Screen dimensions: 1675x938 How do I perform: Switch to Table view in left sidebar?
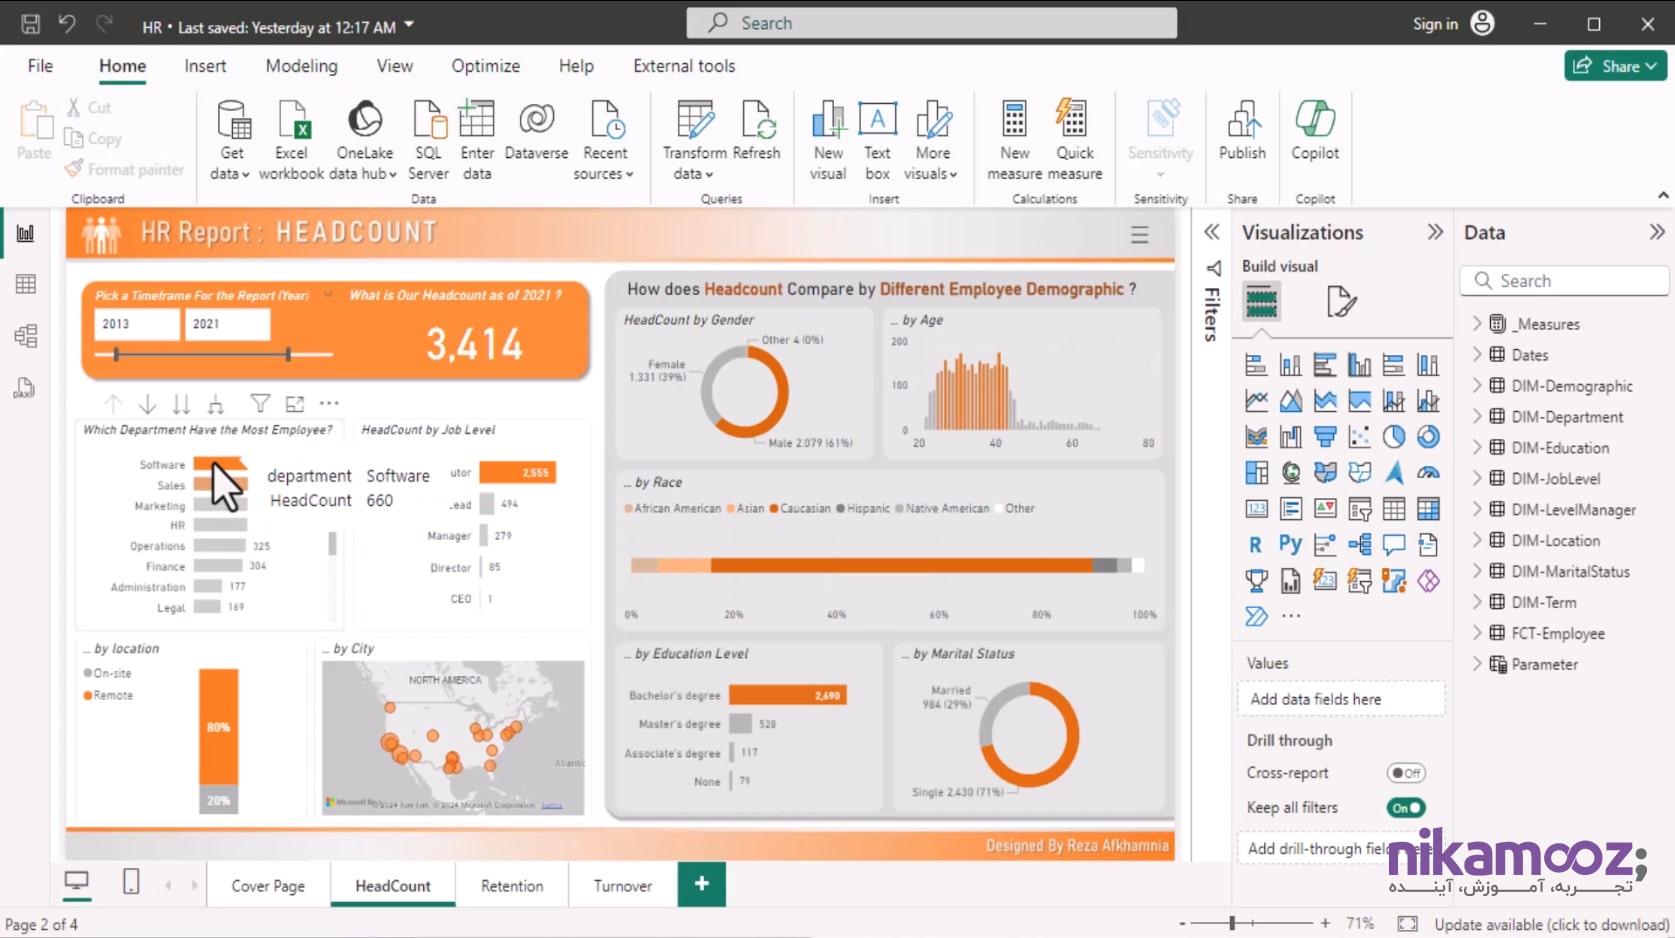26,284
